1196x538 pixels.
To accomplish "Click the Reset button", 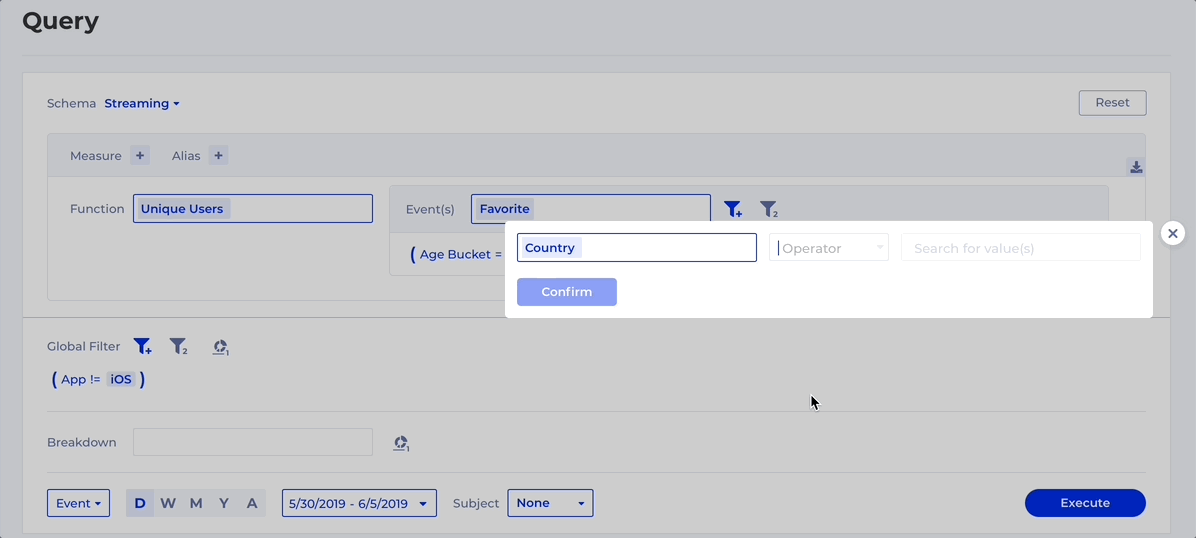I will (x=1112, y=103).
